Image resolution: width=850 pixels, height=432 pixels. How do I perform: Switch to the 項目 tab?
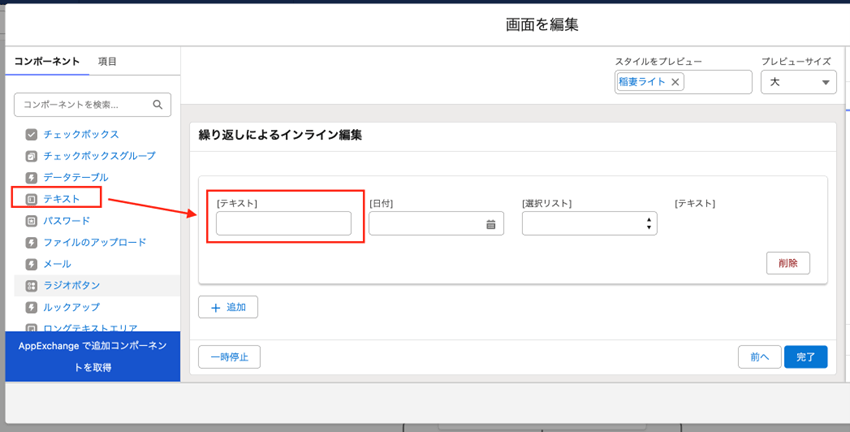click(x=107, y=62)
